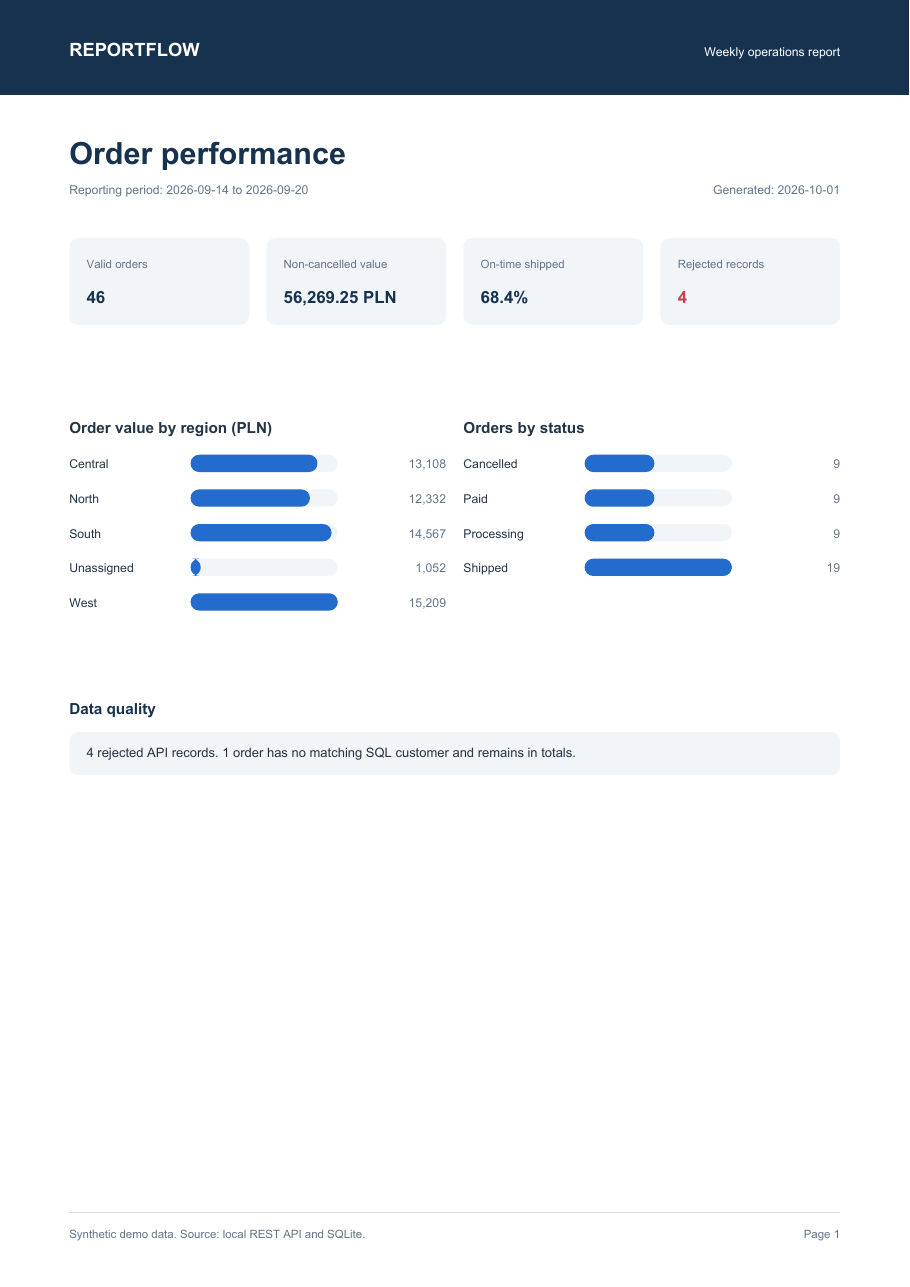
Task: Select the Non-cancelled value card
Action: [x=356, y=281]
